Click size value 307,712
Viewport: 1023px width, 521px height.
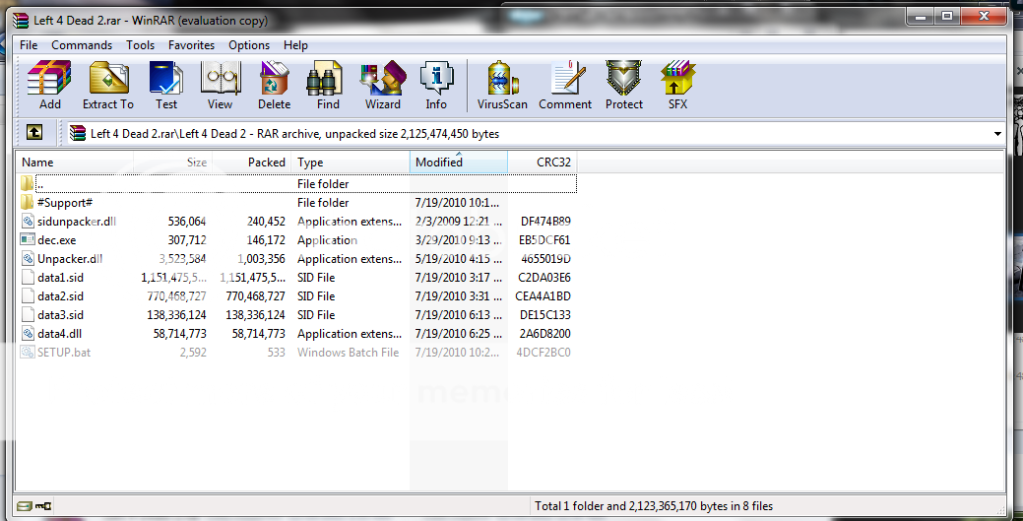[x=187, y=240]
